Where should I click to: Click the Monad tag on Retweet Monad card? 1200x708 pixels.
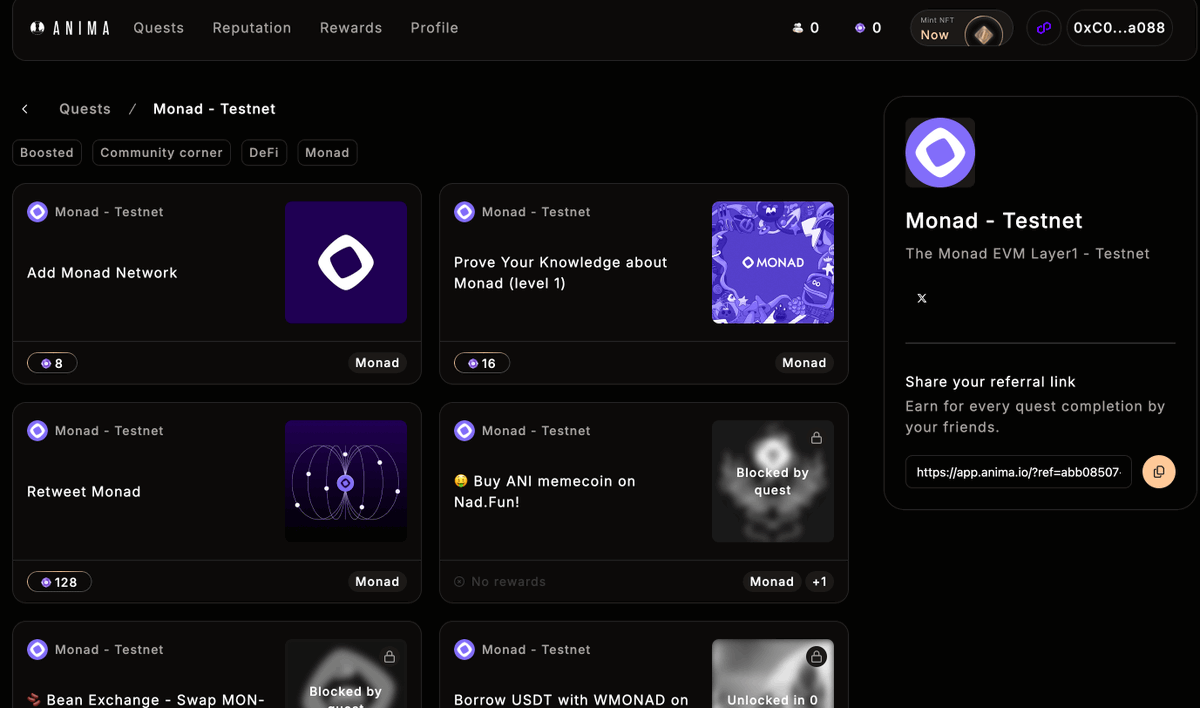click(x=377, y=582)
